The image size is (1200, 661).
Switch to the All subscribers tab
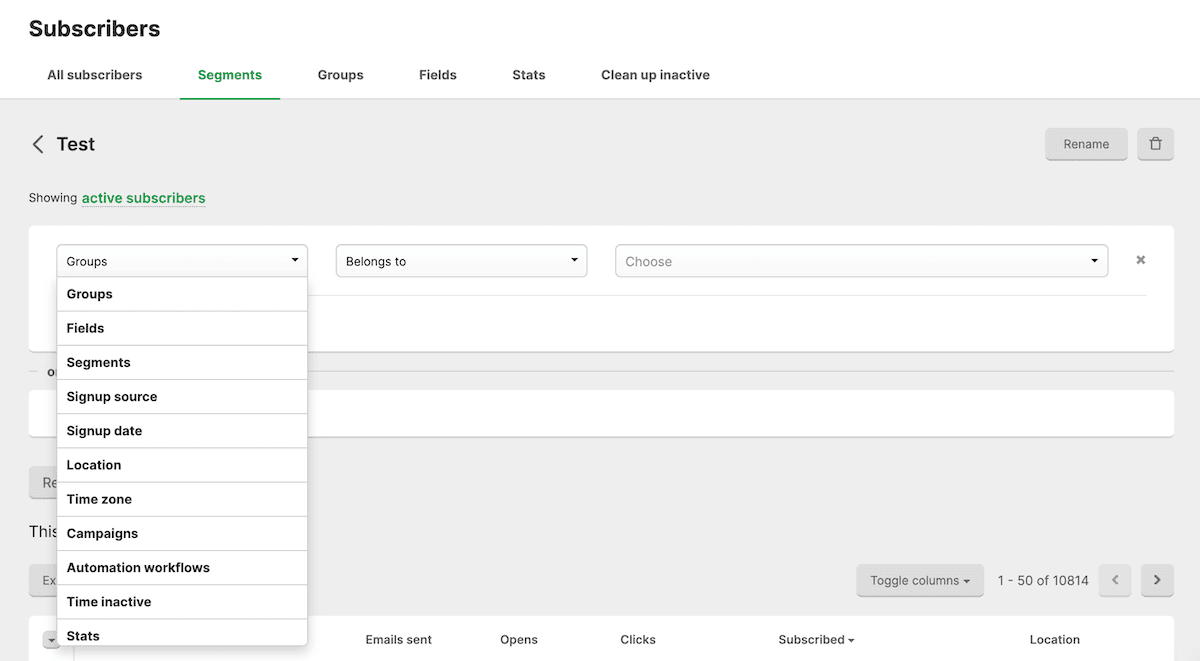tap(95, 74)
